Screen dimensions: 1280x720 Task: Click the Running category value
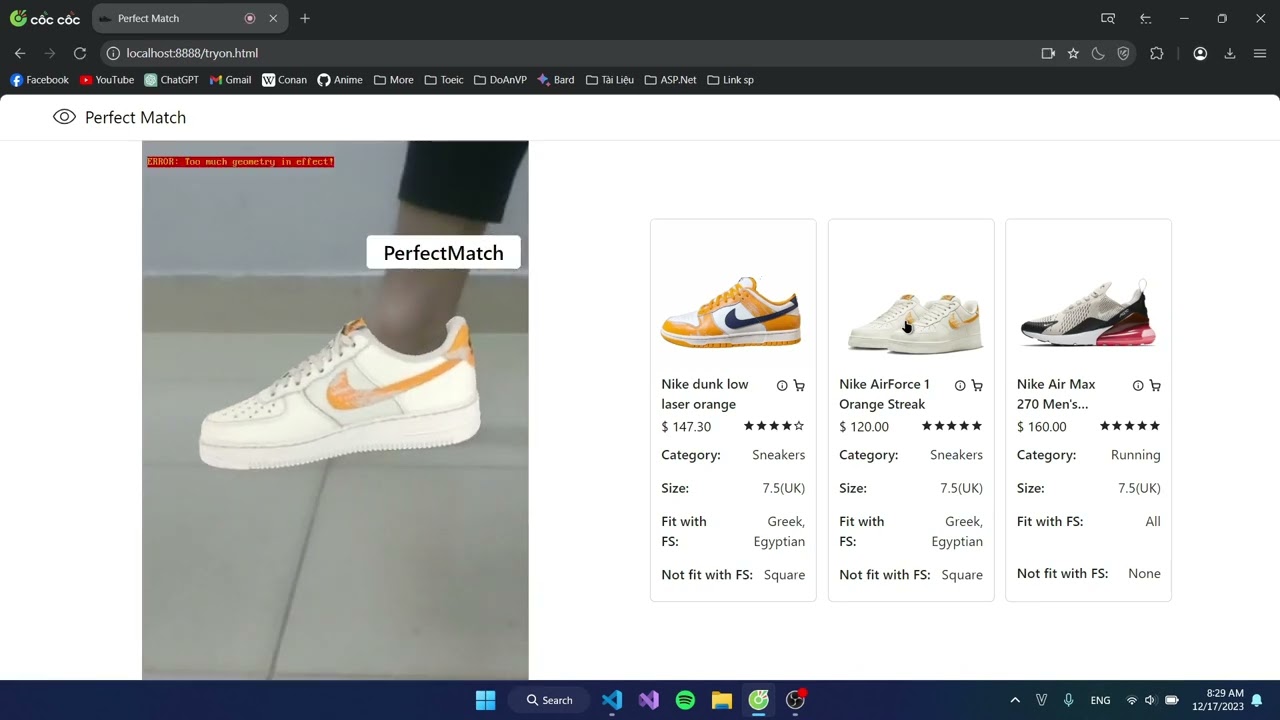[1136, 455]
